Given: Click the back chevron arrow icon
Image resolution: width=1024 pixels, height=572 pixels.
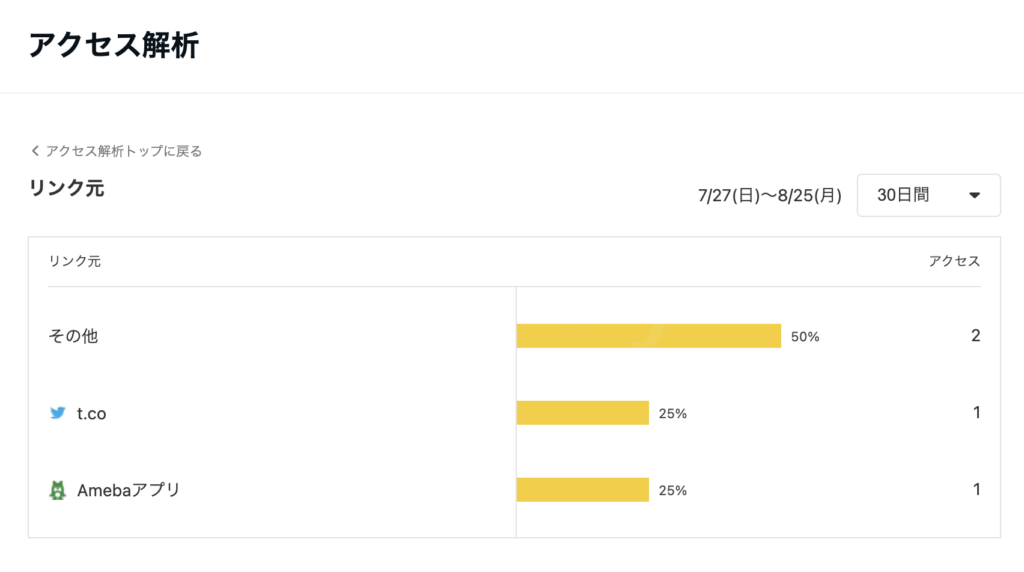Looking at the screenshot, I should pos(35,151).
